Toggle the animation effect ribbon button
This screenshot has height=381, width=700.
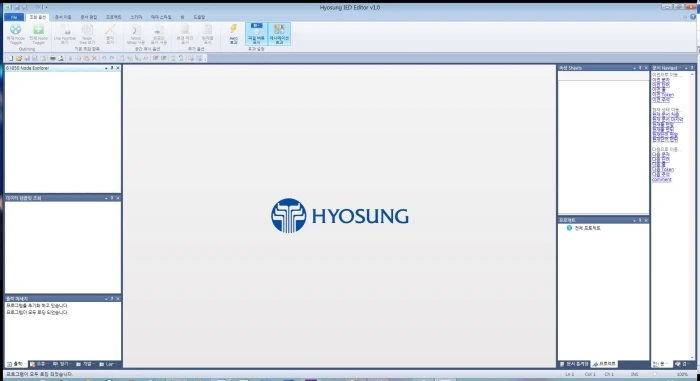point(279,34)
